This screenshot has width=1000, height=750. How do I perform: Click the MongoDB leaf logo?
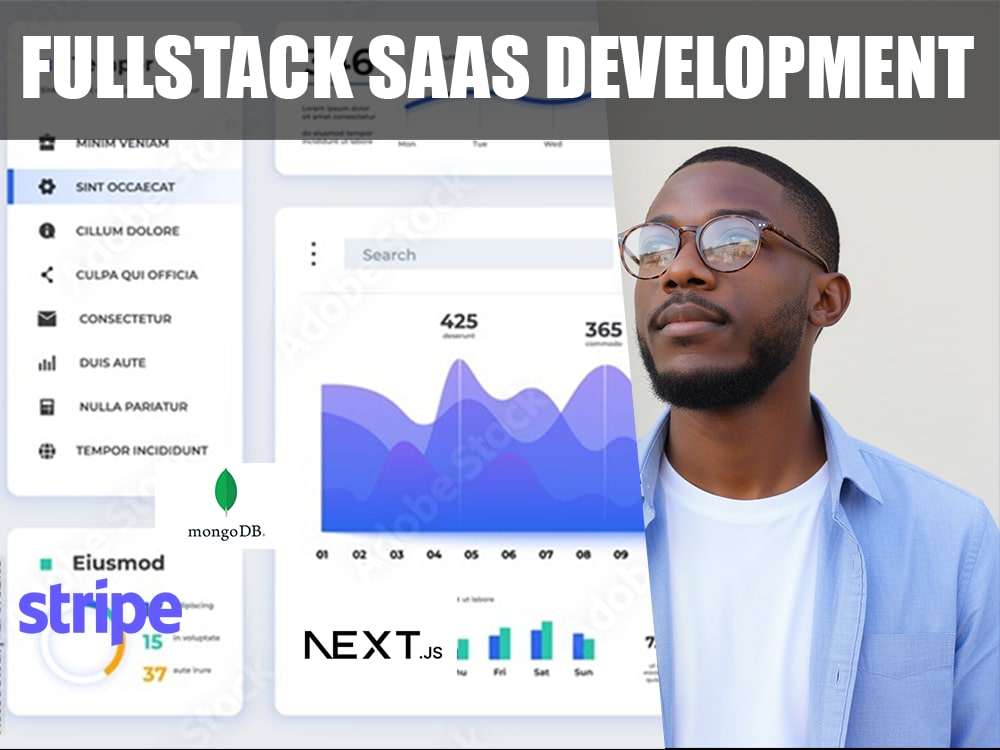(x=226, y=491)
